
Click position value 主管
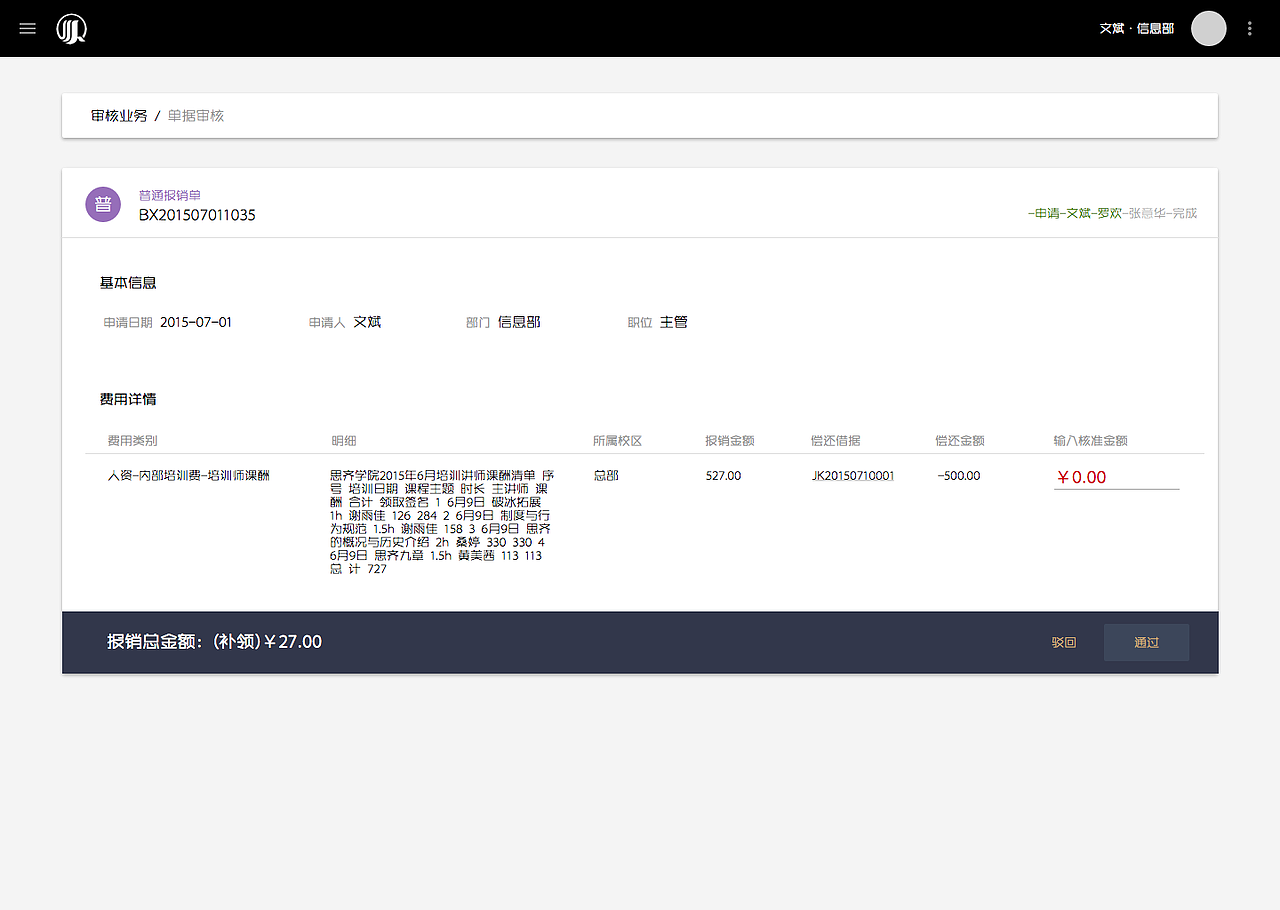674,322
